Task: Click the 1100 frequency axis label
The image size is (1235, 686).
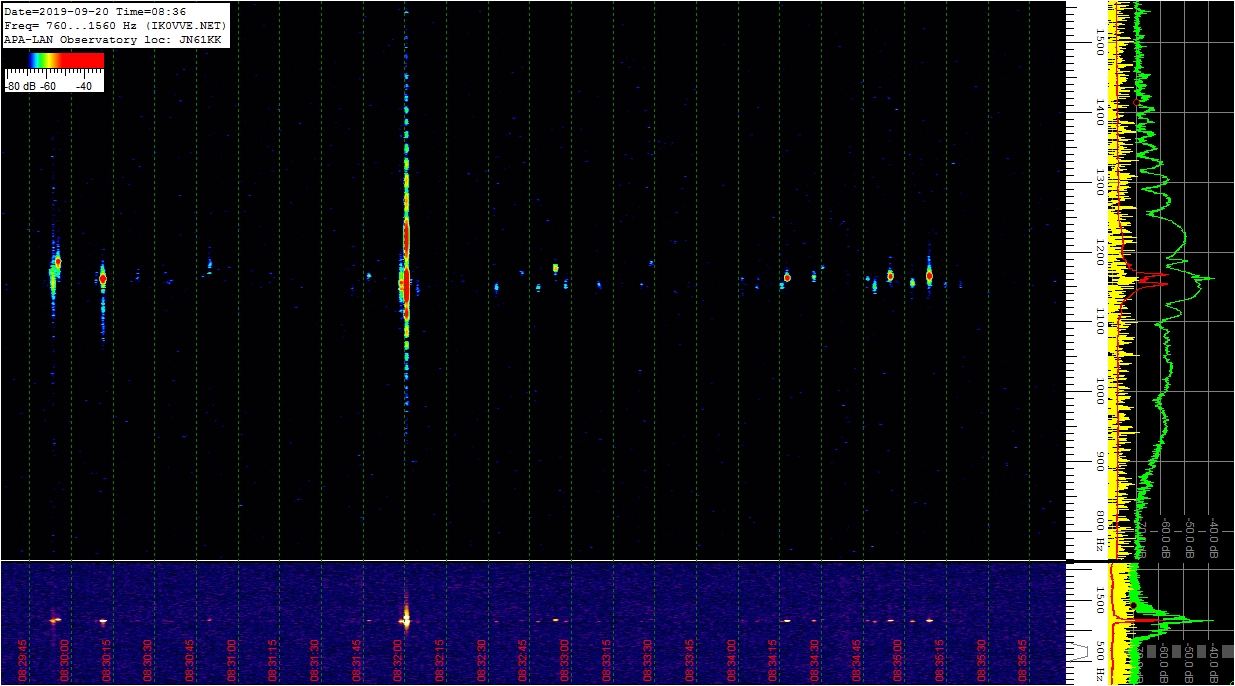Action: click(1100, 321)
